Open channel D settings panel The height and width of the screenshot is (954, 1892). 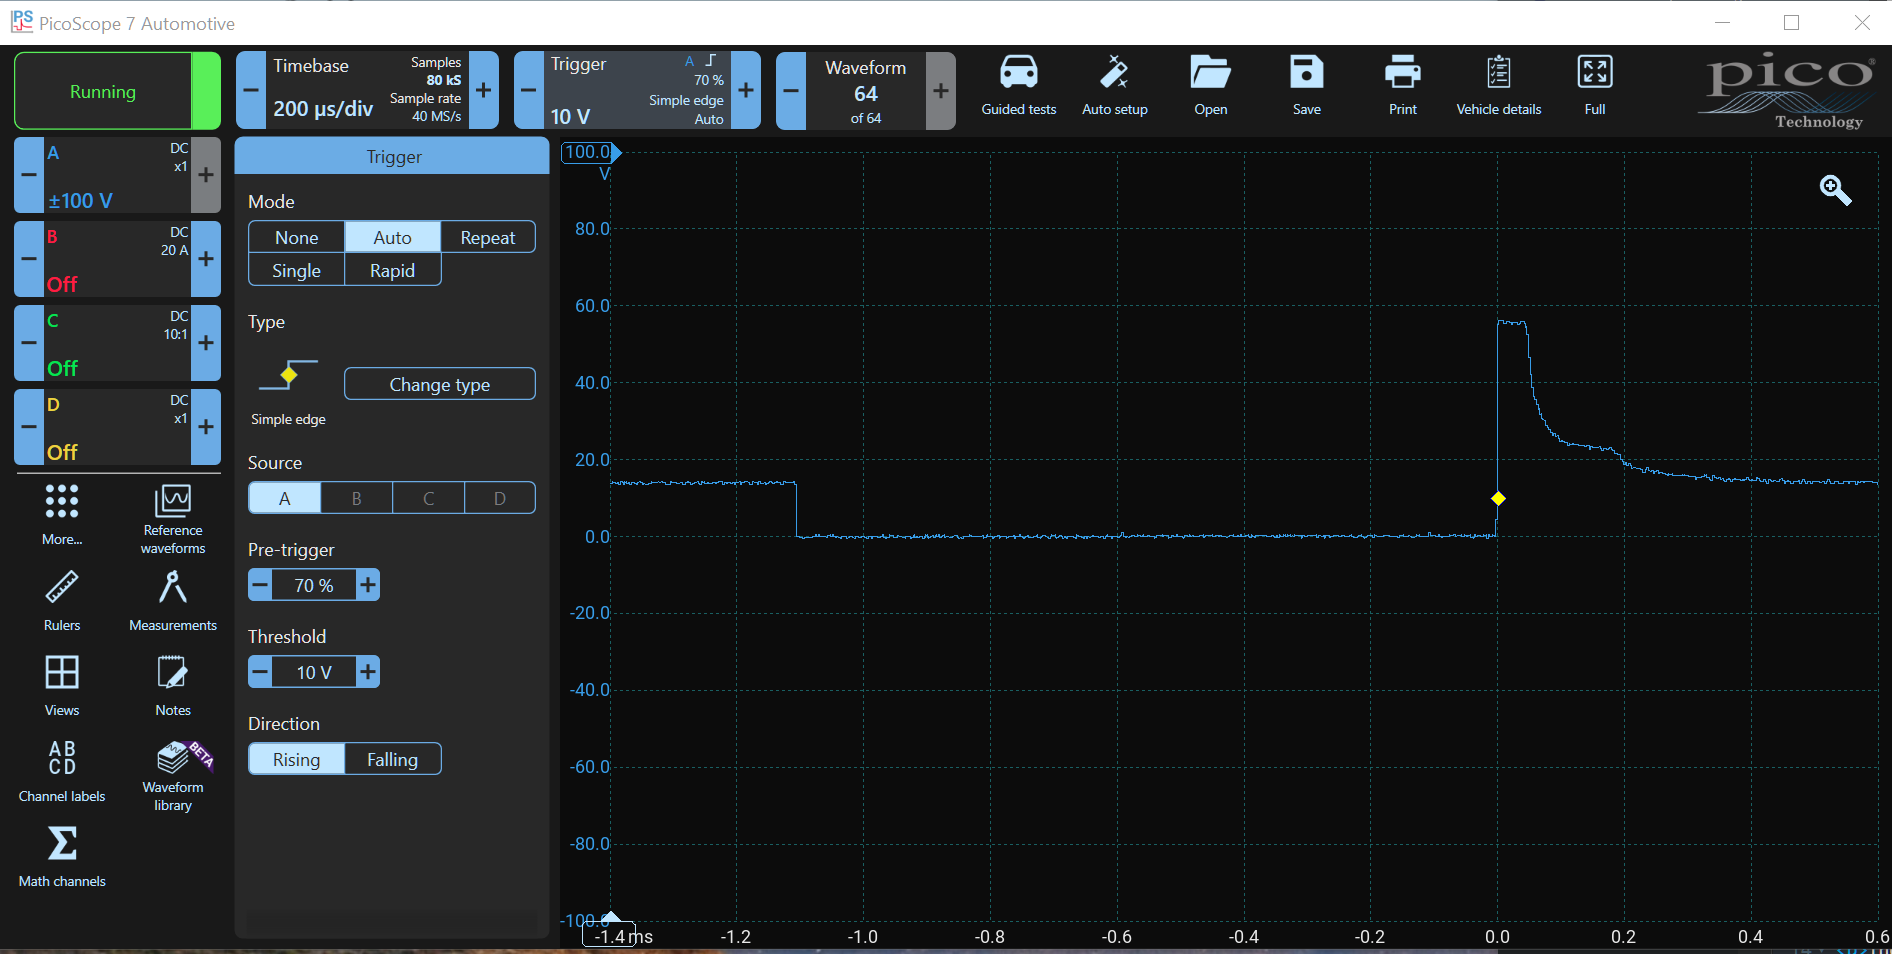tap(117, 426)
